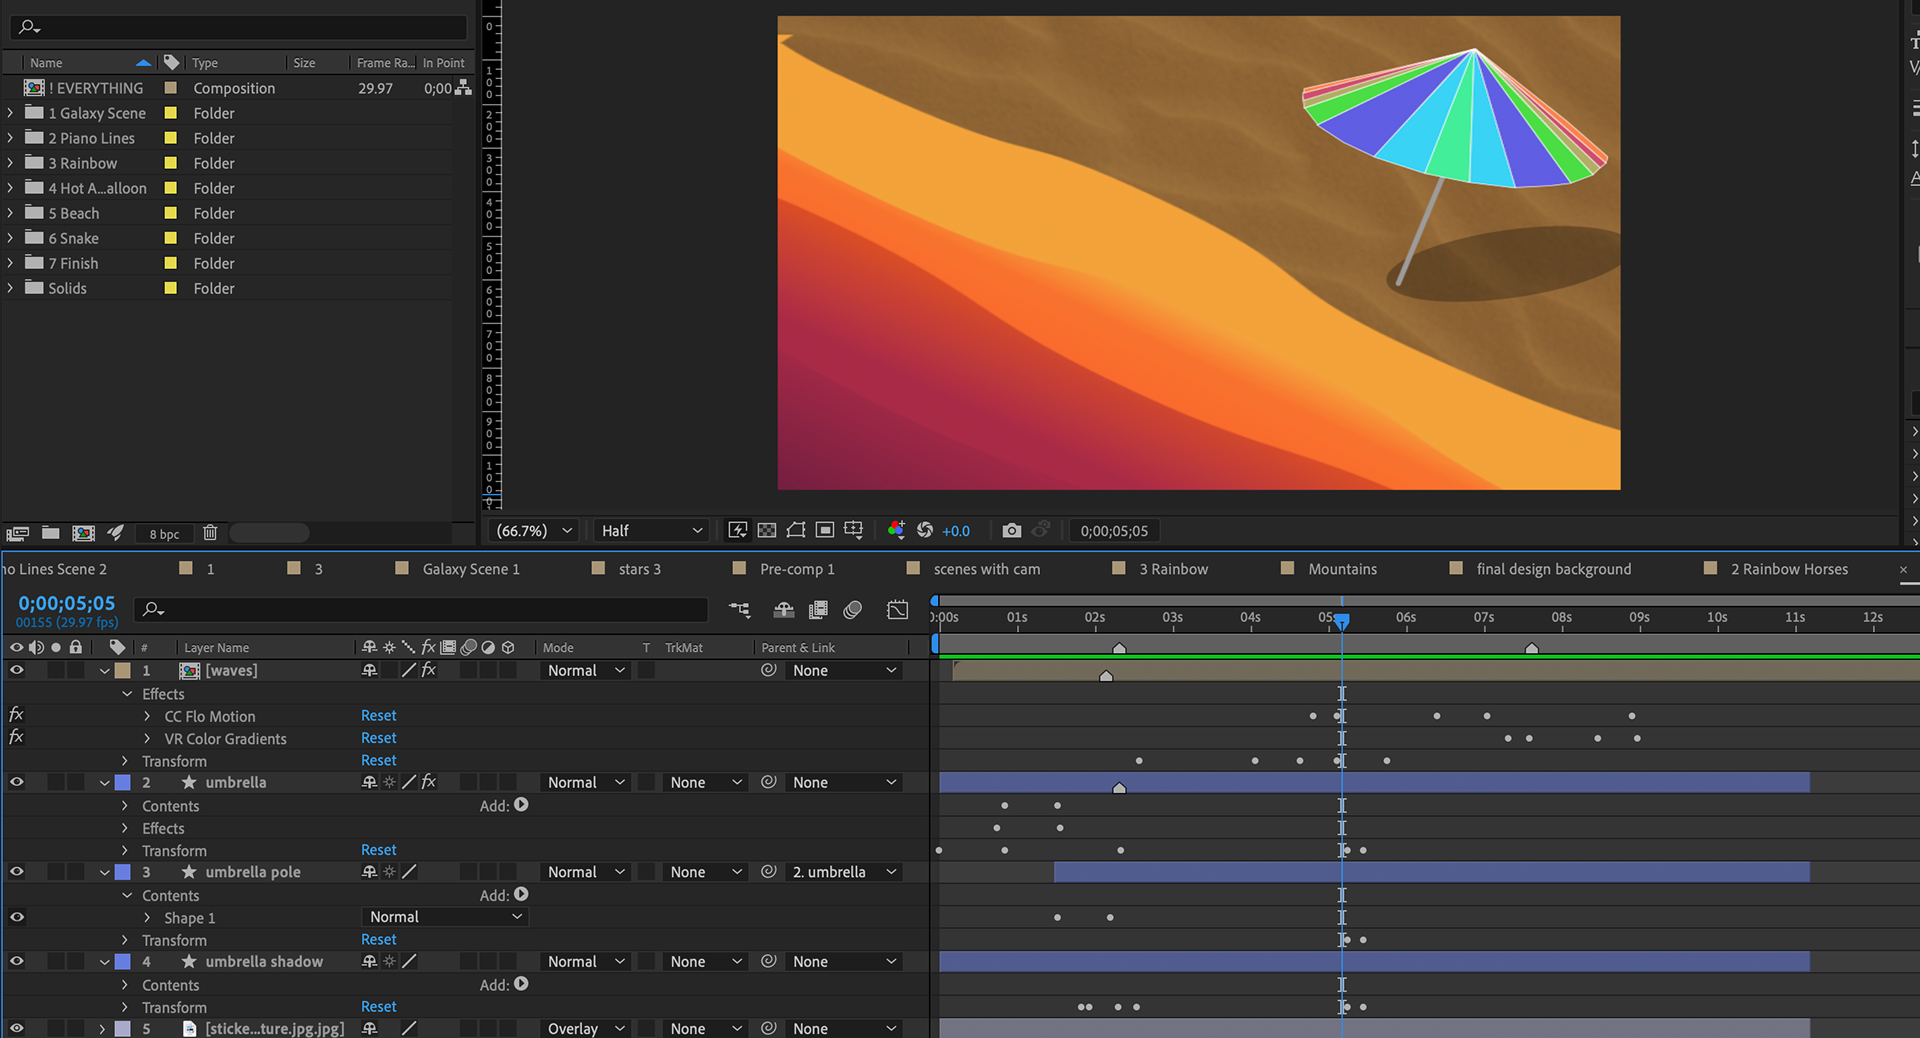The image size is (1920, 1038).
Task: Reset exposure aperture icon
Action: click(925, 530)
